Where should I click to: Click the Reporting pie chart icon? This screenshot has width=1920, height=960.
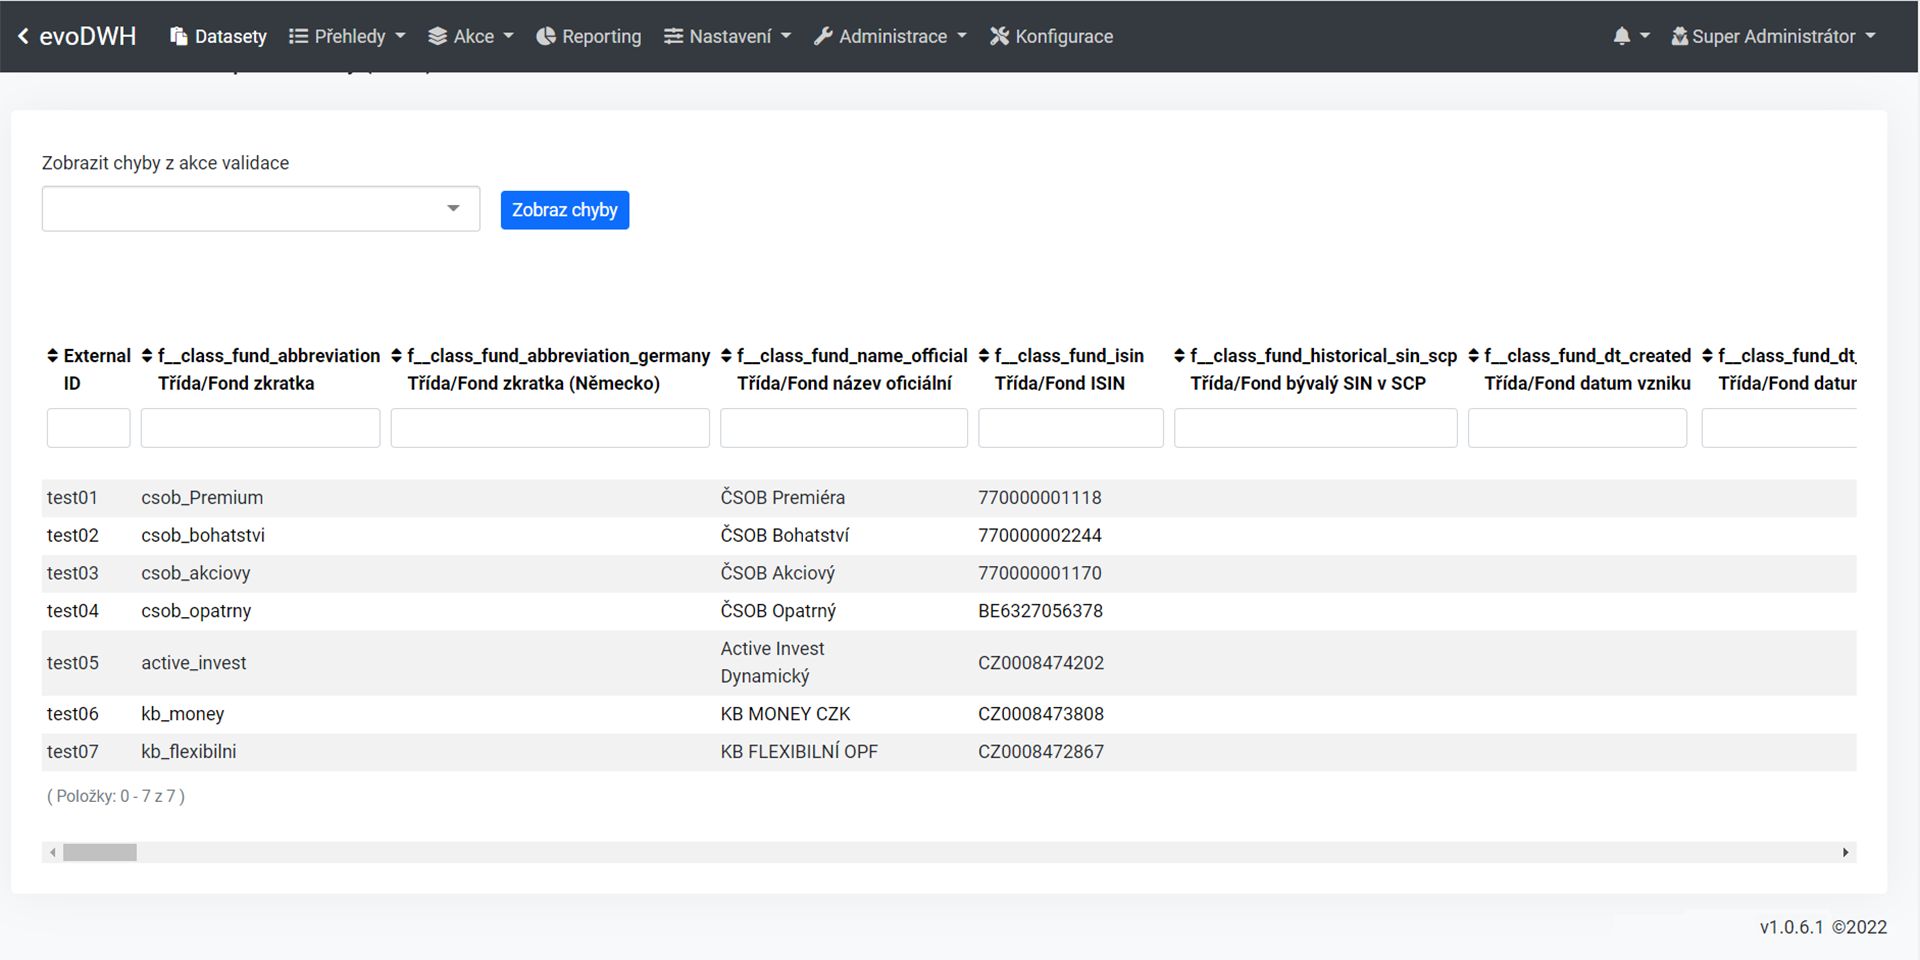click(546, 36)
